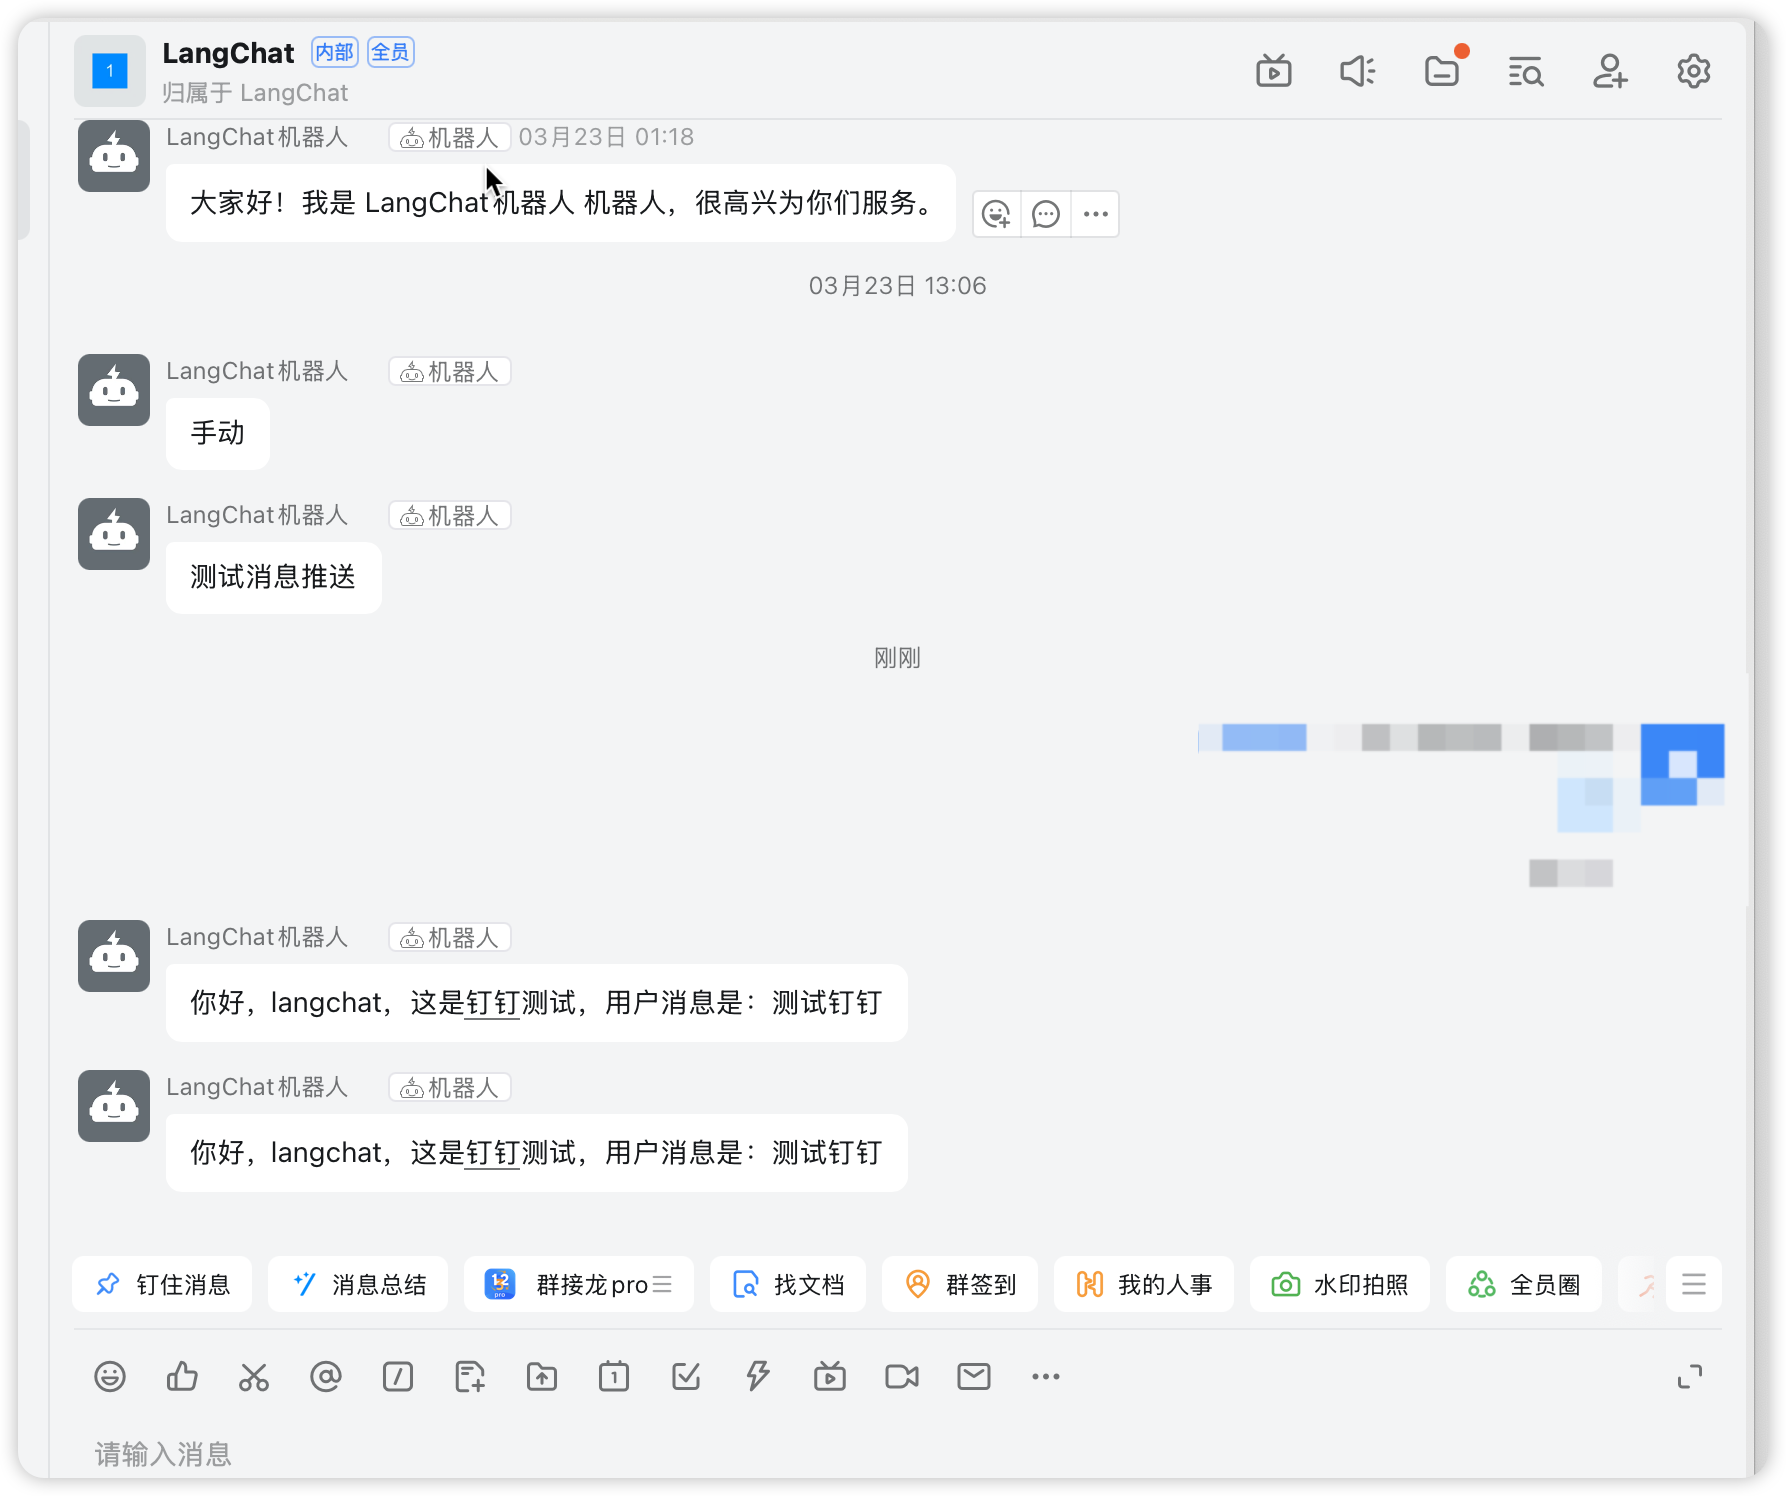
Task: Start a video meeting from toolbar
Action: tap(902, 1377)
